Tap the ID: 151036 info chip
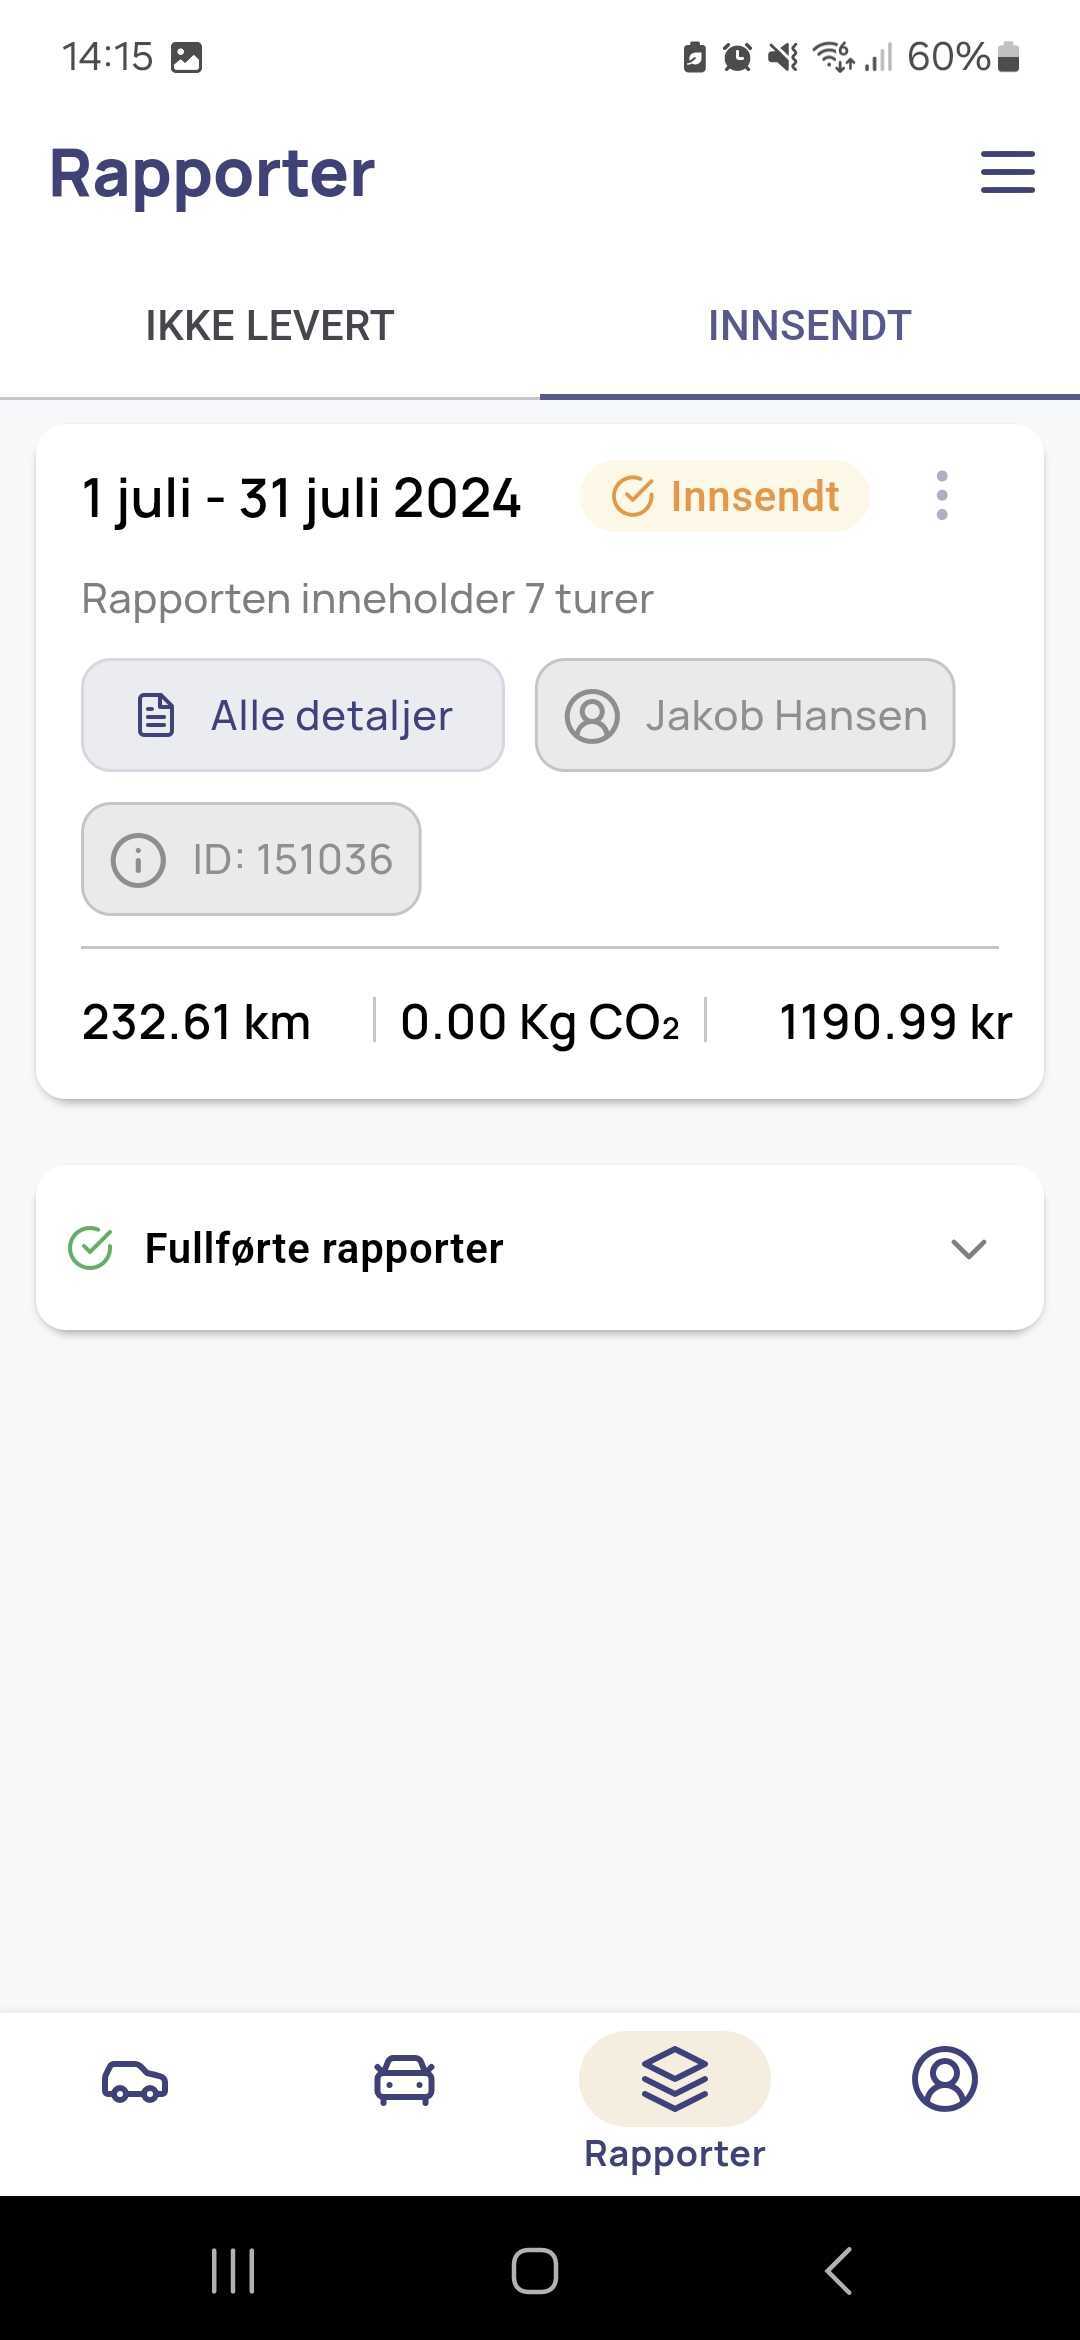This screenshot has height=2340, width=1080. click(251, 859)
